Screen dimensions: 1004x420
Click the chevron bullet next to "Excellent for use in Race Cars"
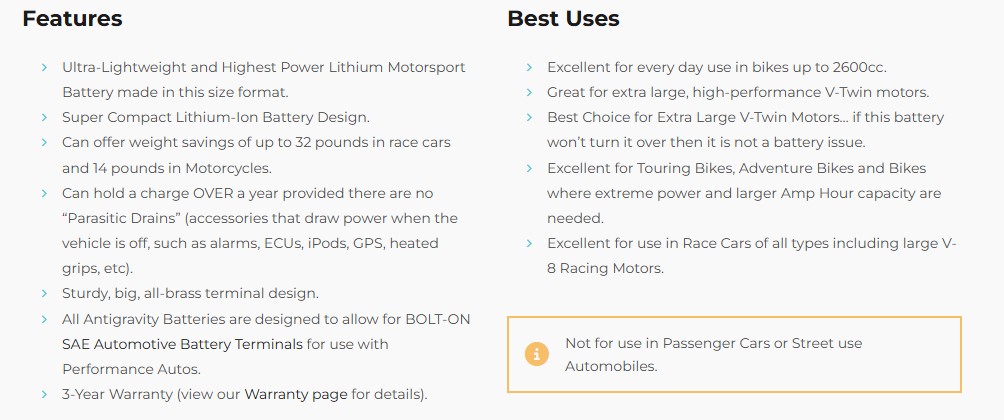coord(530,243)
